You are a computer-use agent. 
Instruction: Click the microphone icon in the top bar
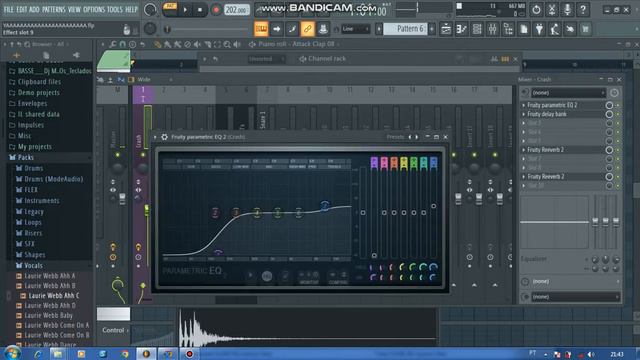tap(567, 9)
